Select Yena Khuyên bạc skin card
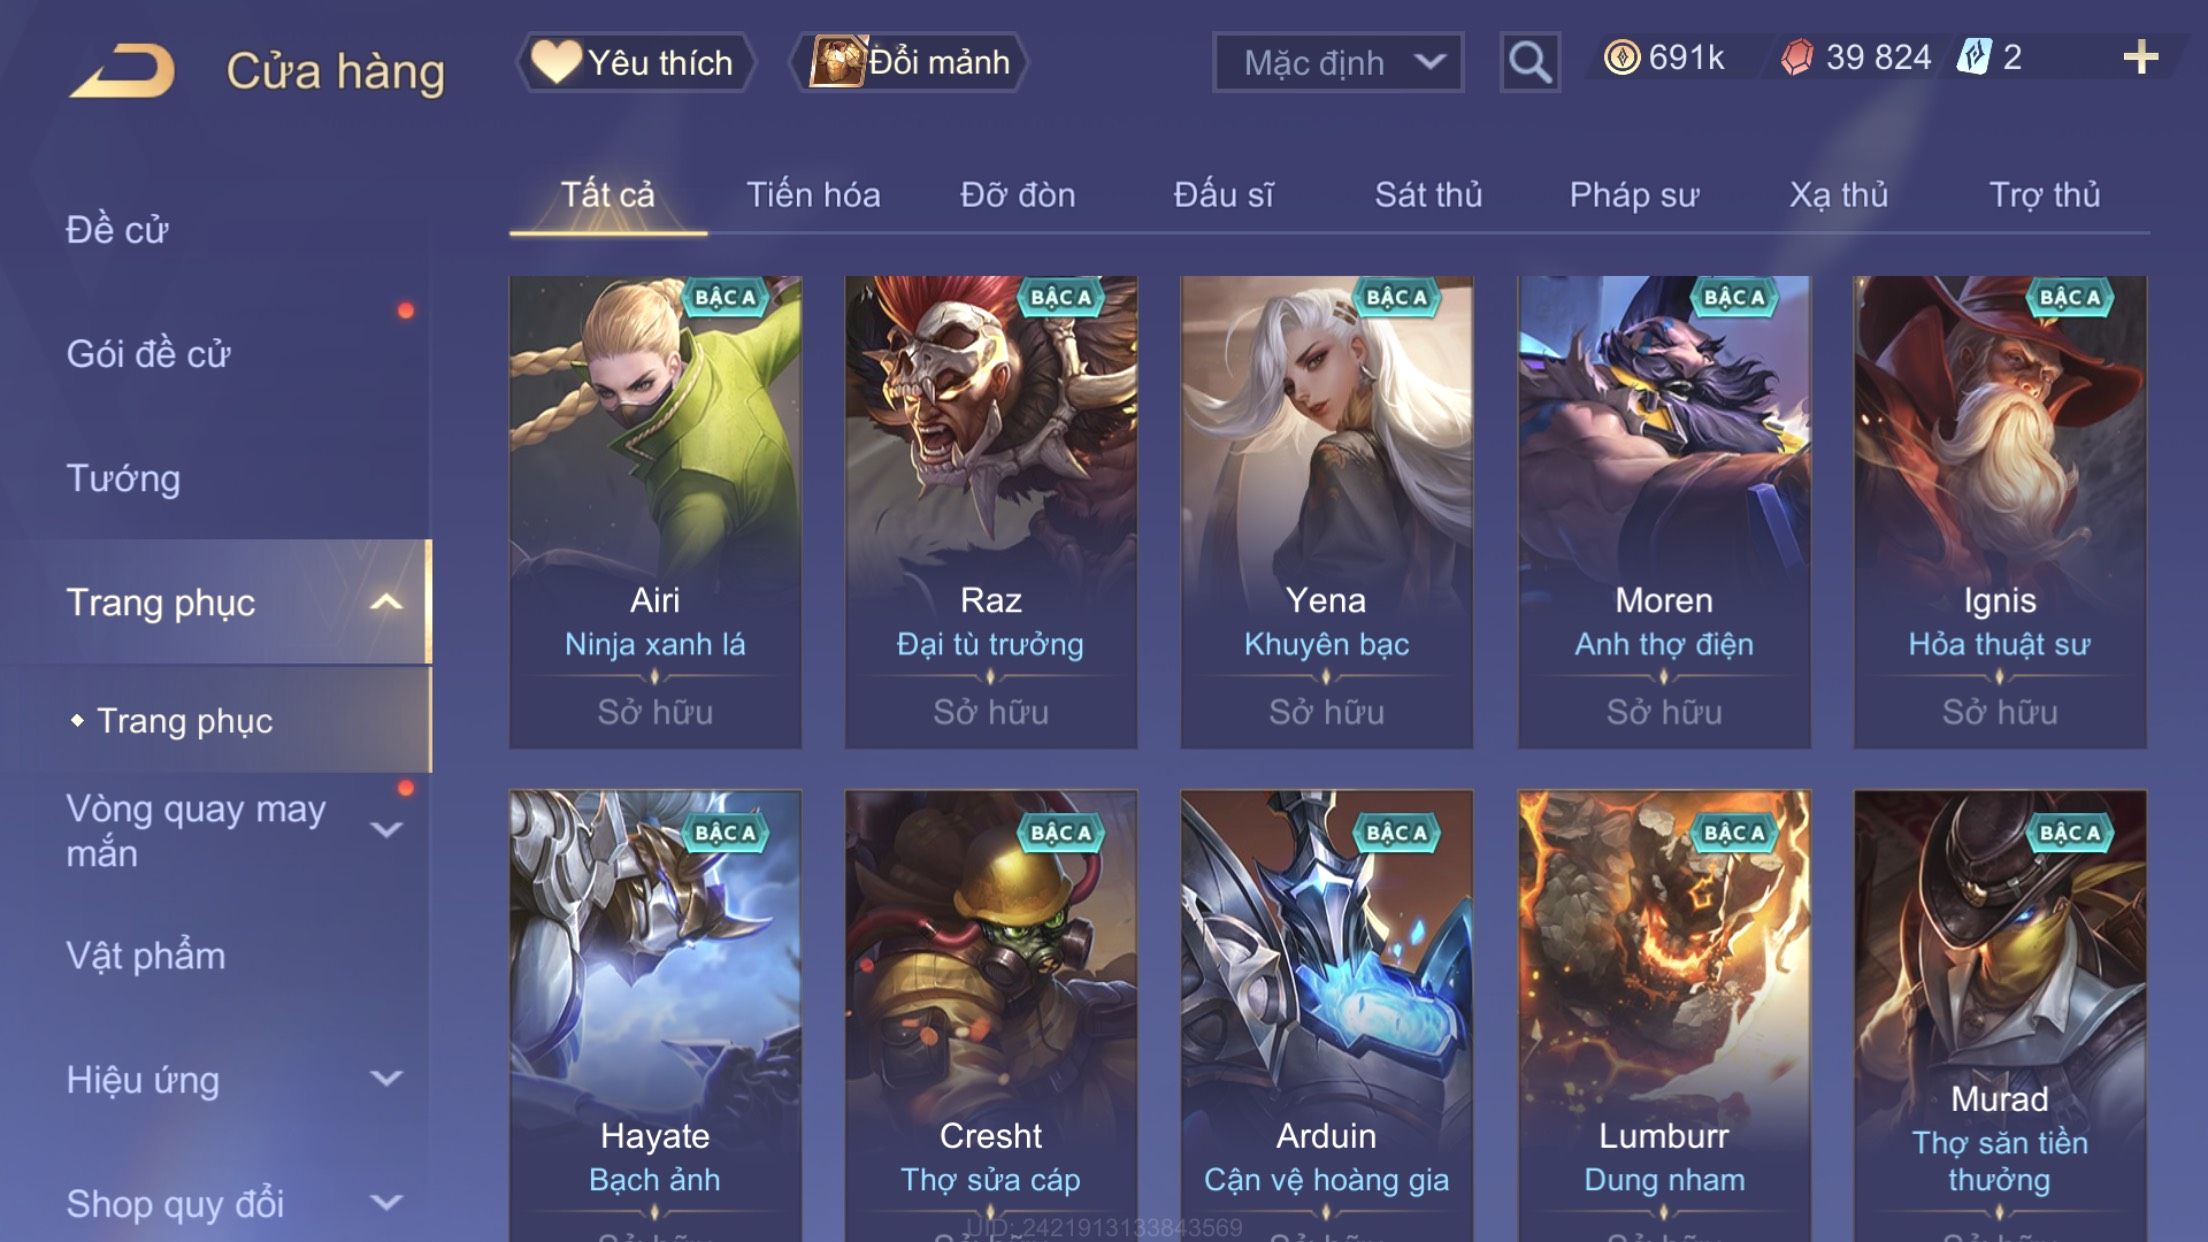The width and height of the screenshot is (2208, 1242). coord(1326,512)
